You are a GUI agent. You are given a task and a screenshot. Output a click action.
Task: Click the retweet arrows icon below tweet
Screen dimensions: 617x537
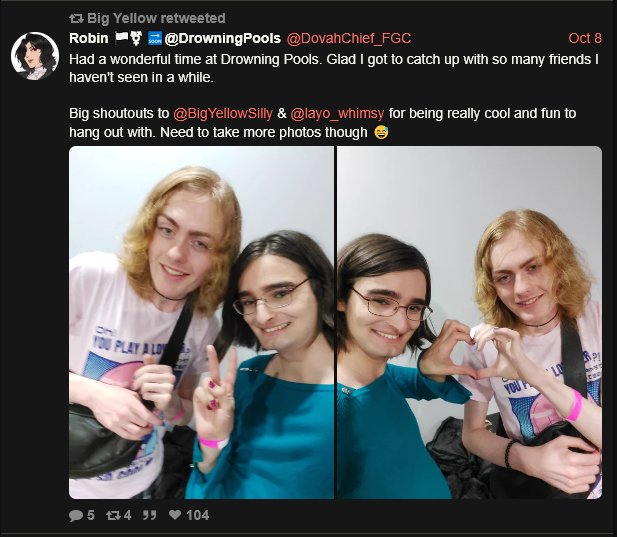[x=113, y=515]
